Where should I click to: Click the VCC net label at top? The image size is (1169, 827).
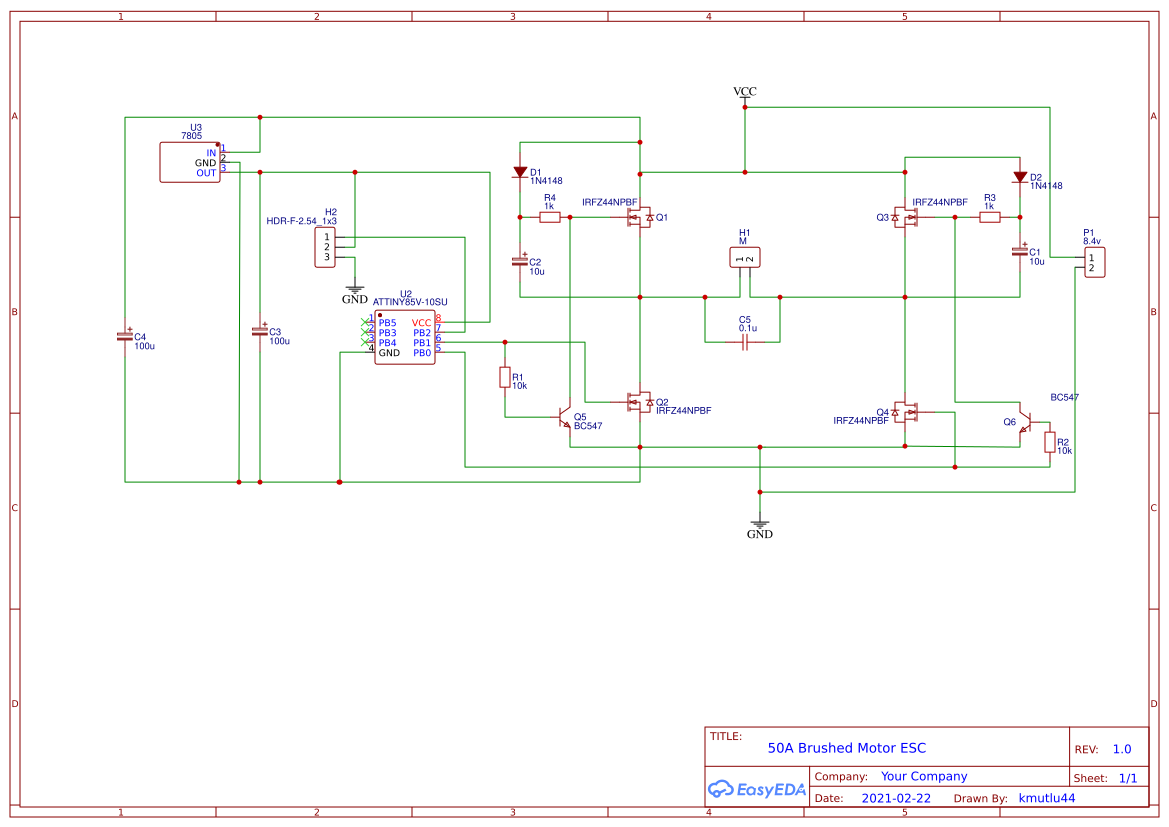click(x=744, y=91)
